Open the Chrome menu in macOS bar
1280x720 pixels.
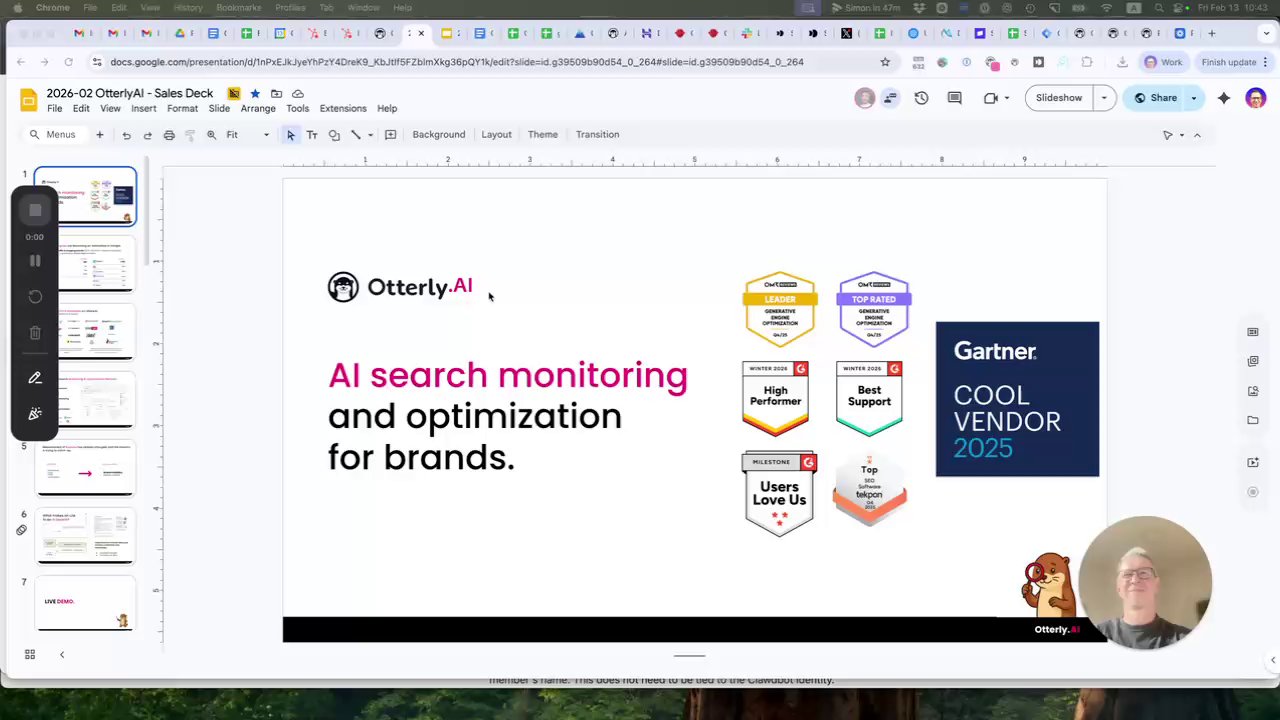coord(53,8)
